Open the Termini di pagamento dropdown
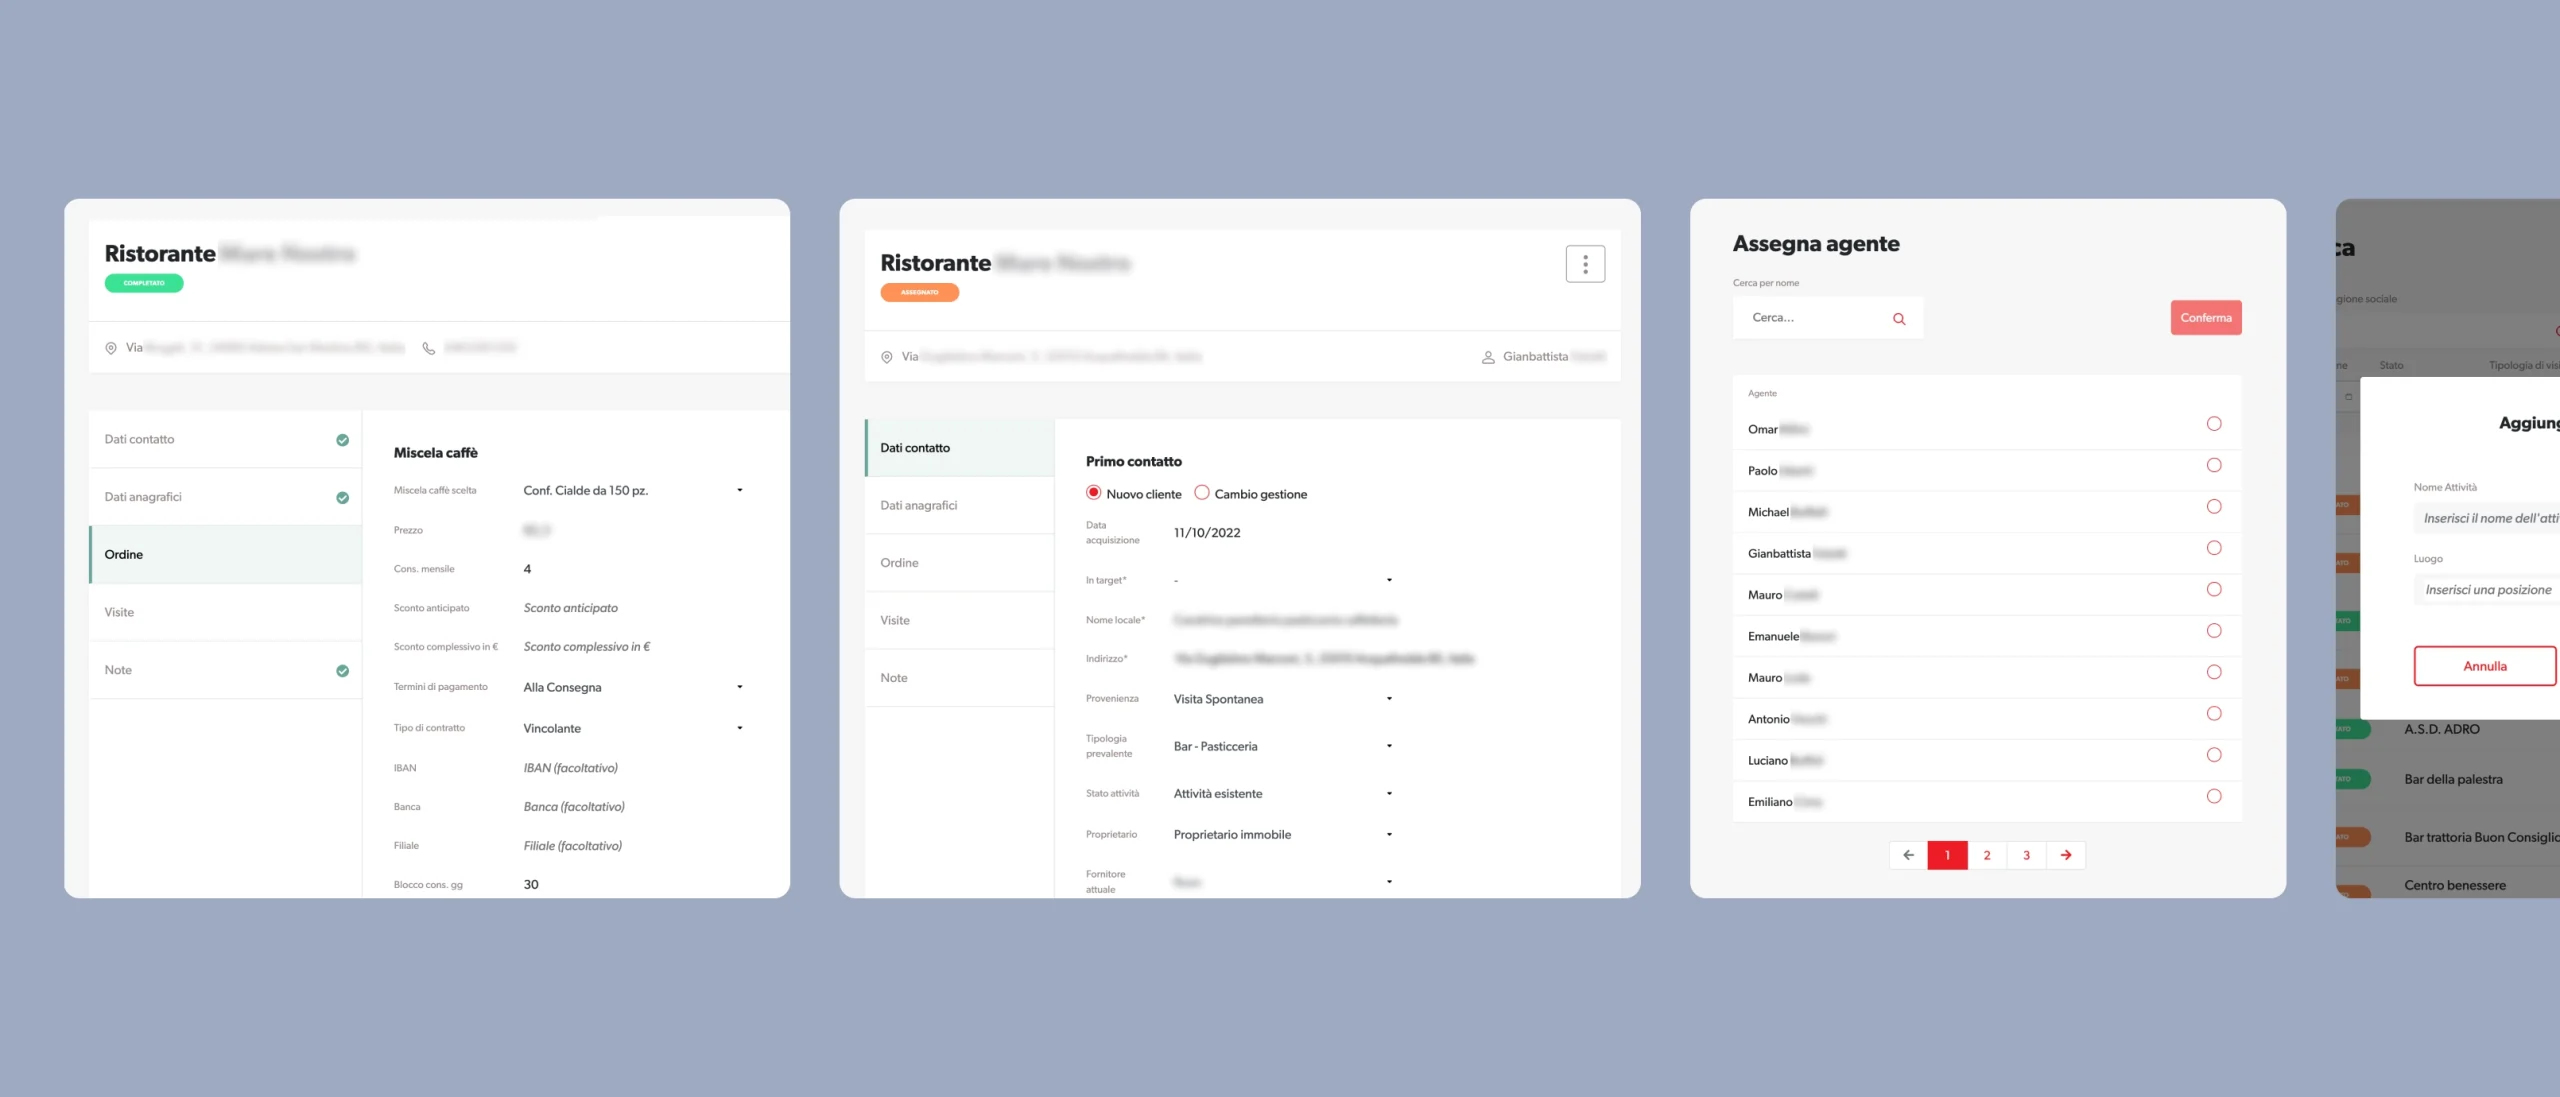This screenshot has height=1097, width=2560. [x=634, y=687]
